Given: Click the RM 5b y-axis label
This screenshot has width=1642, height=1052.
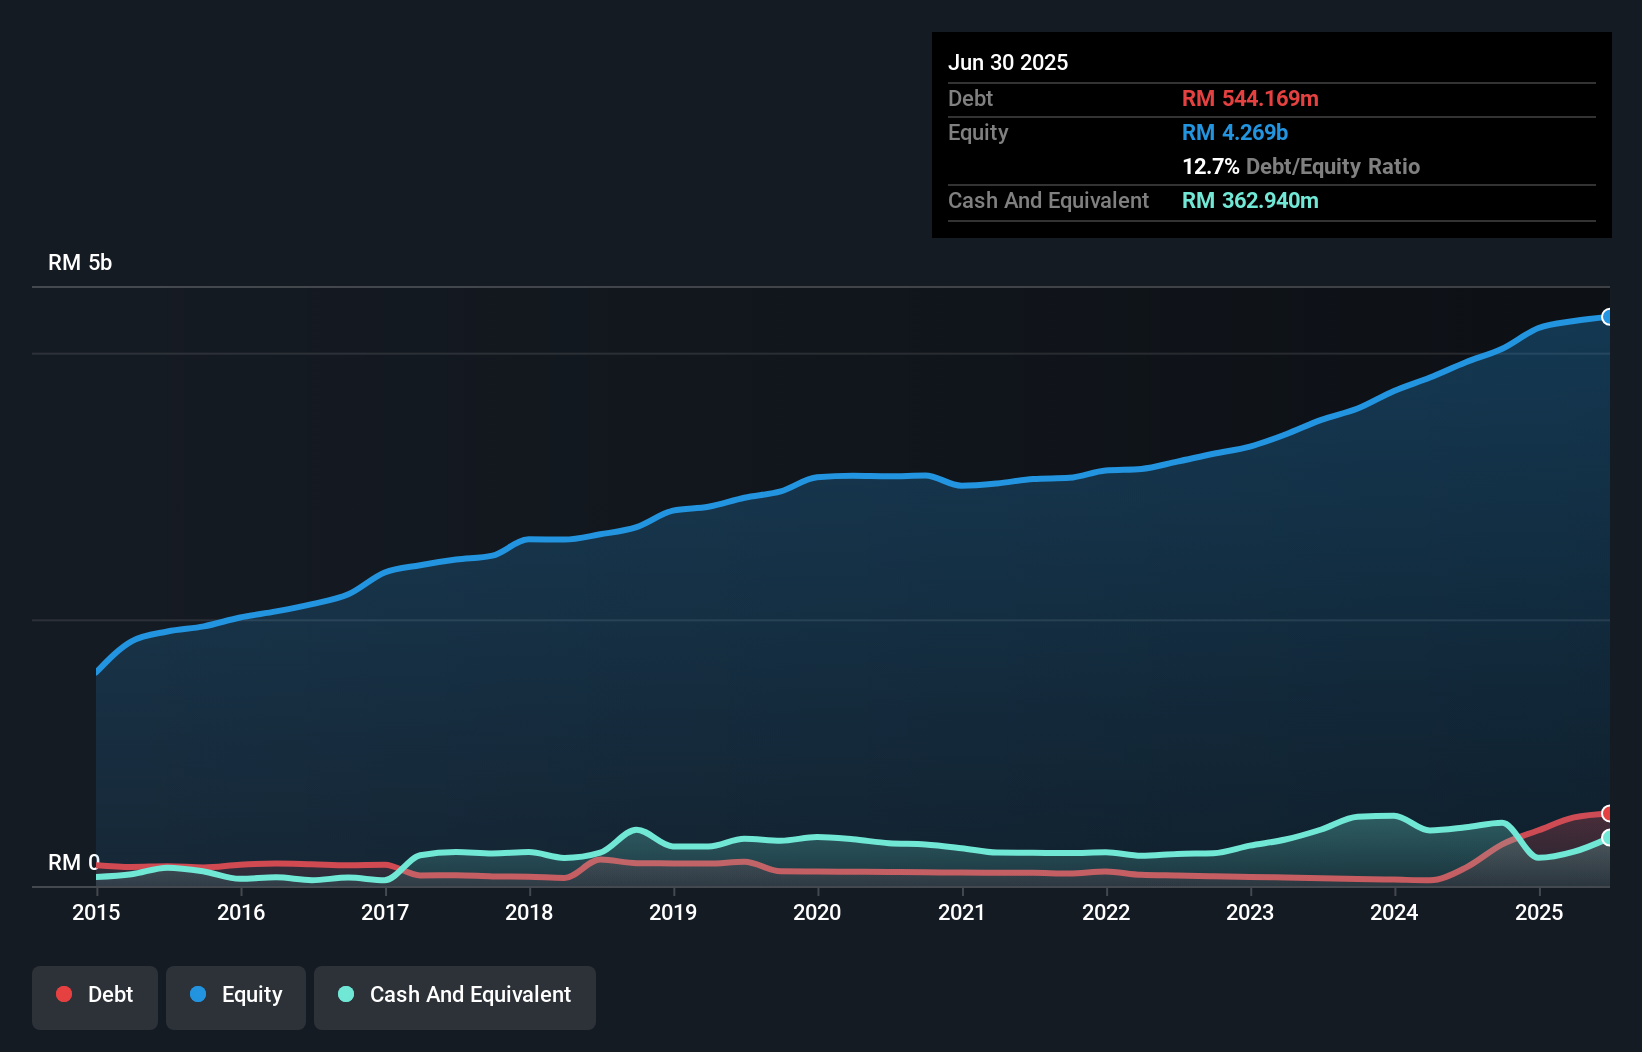Looking at the screenshot, I should [x=80, y=263].
